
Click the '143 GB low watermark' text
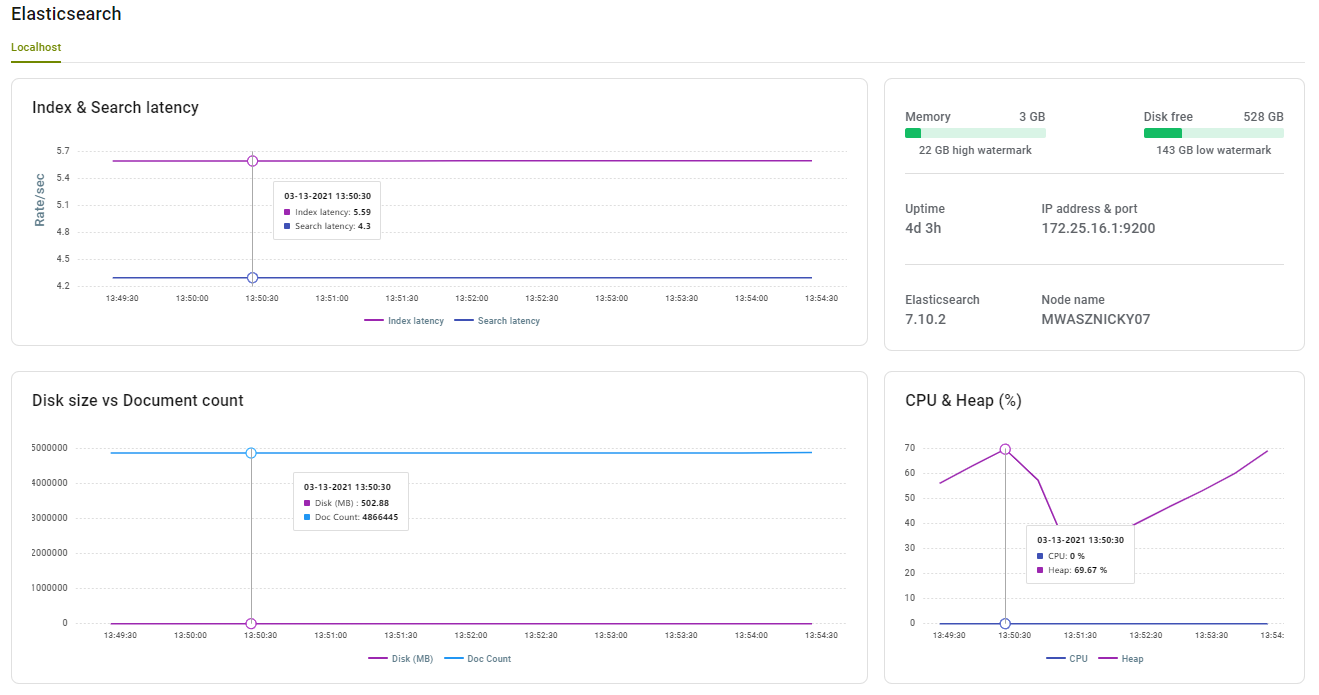1214,150
